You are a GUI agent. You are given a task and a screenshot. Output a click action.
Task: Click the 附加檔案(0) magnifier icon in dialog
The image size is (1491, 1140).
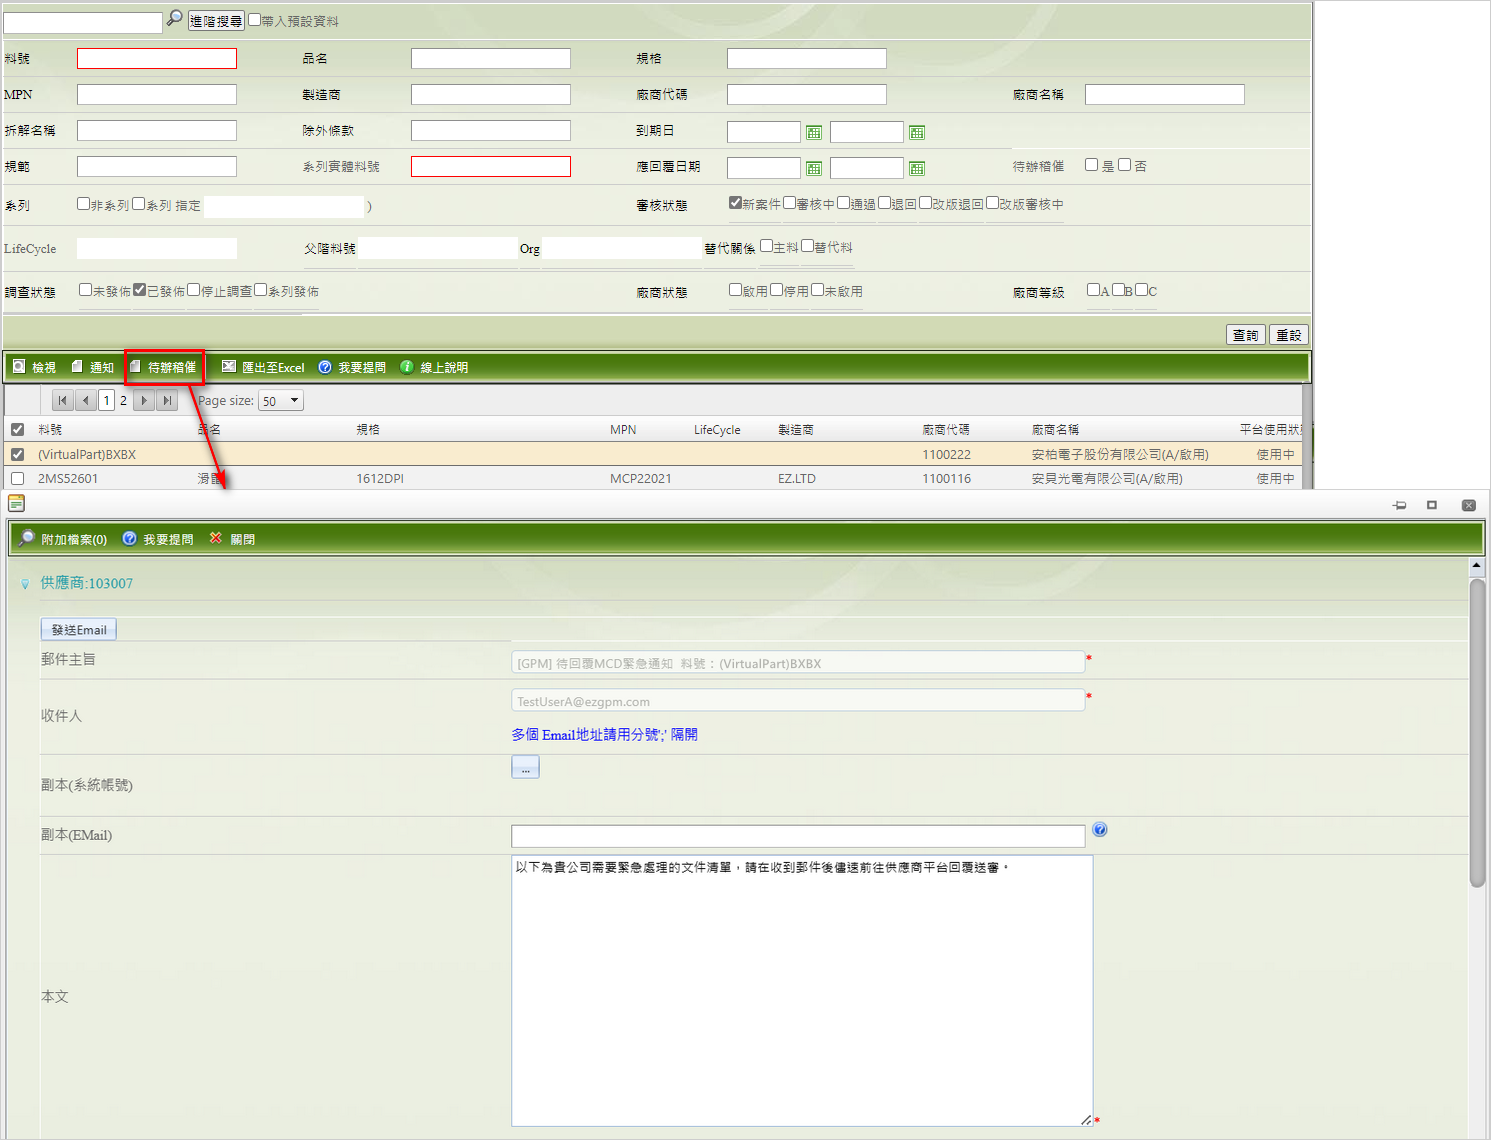coord(27,538)
